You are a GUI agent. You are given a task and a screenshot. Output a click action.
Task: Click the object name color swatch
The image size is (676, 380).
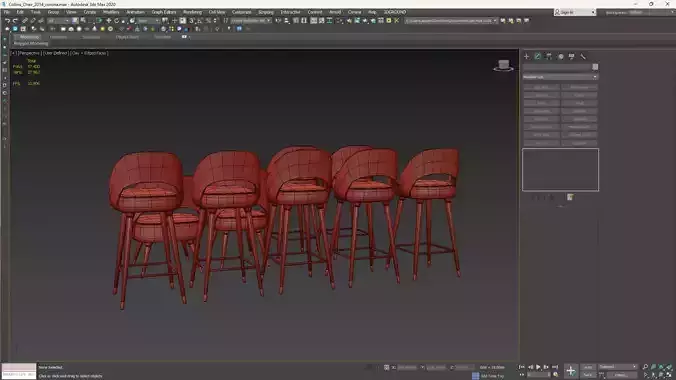595,67
